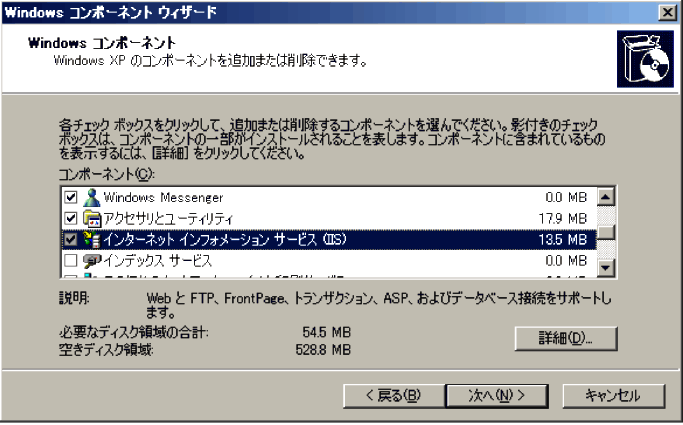This screenshot has height=425, width=683.
Task: Click the インデックス サービス icon
Action: (x=92, y=260)
